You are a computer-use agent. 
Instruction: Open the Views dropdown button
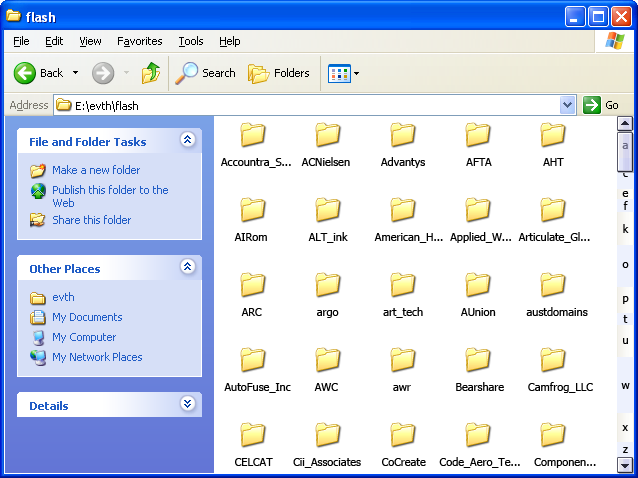pyautogui.click(x=343, y=73)
